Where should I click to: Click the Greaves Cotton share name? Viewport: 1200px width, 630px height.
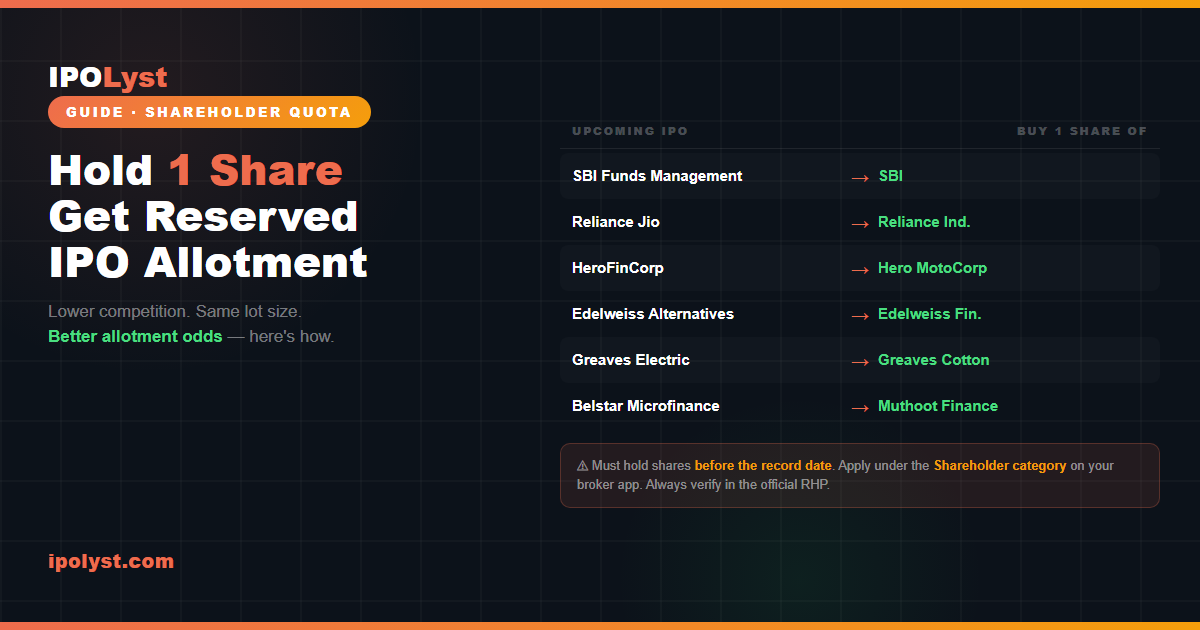(x=934, y=360)
